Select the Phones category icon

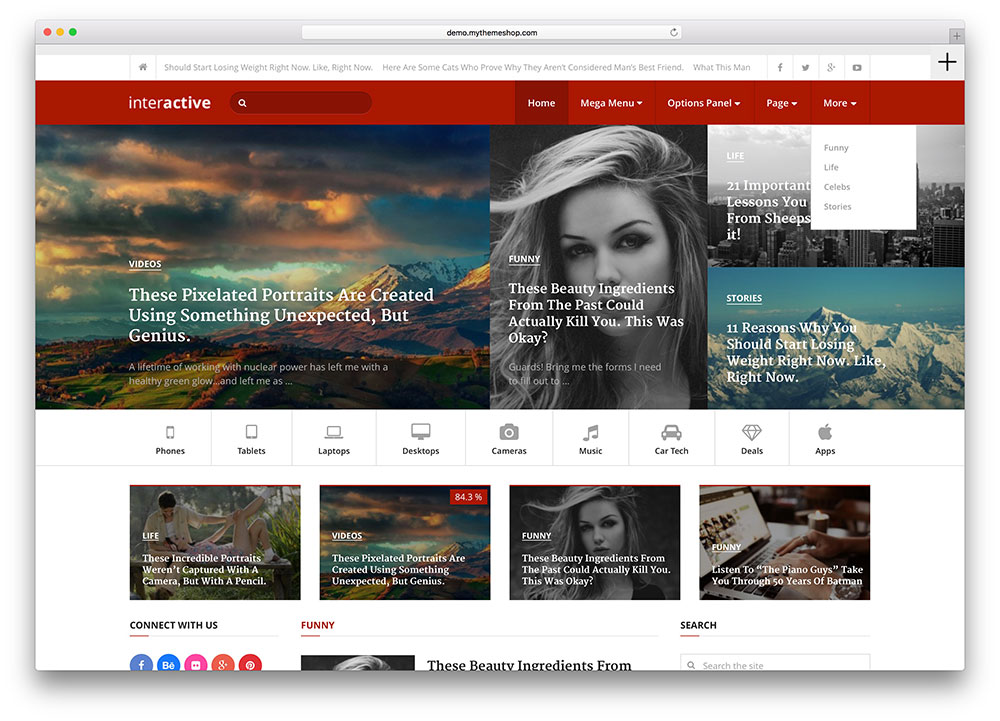[170, 432]
